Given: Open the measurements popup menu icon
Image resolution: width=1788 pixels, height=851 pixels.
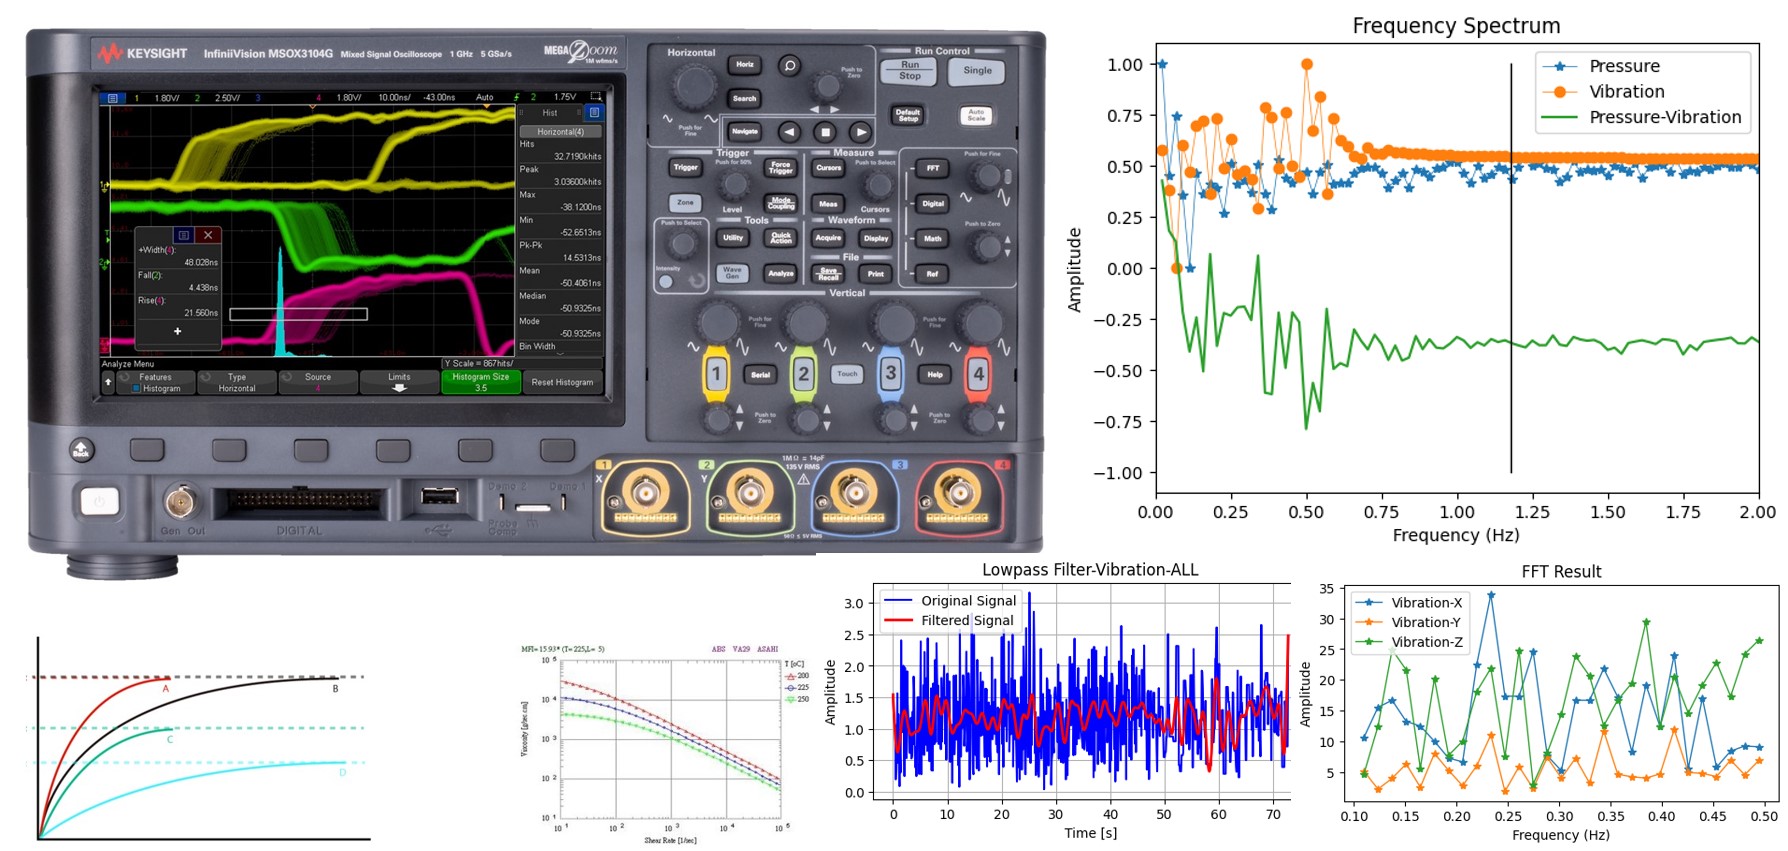Looking at the screenshot, I should [184, 235].
